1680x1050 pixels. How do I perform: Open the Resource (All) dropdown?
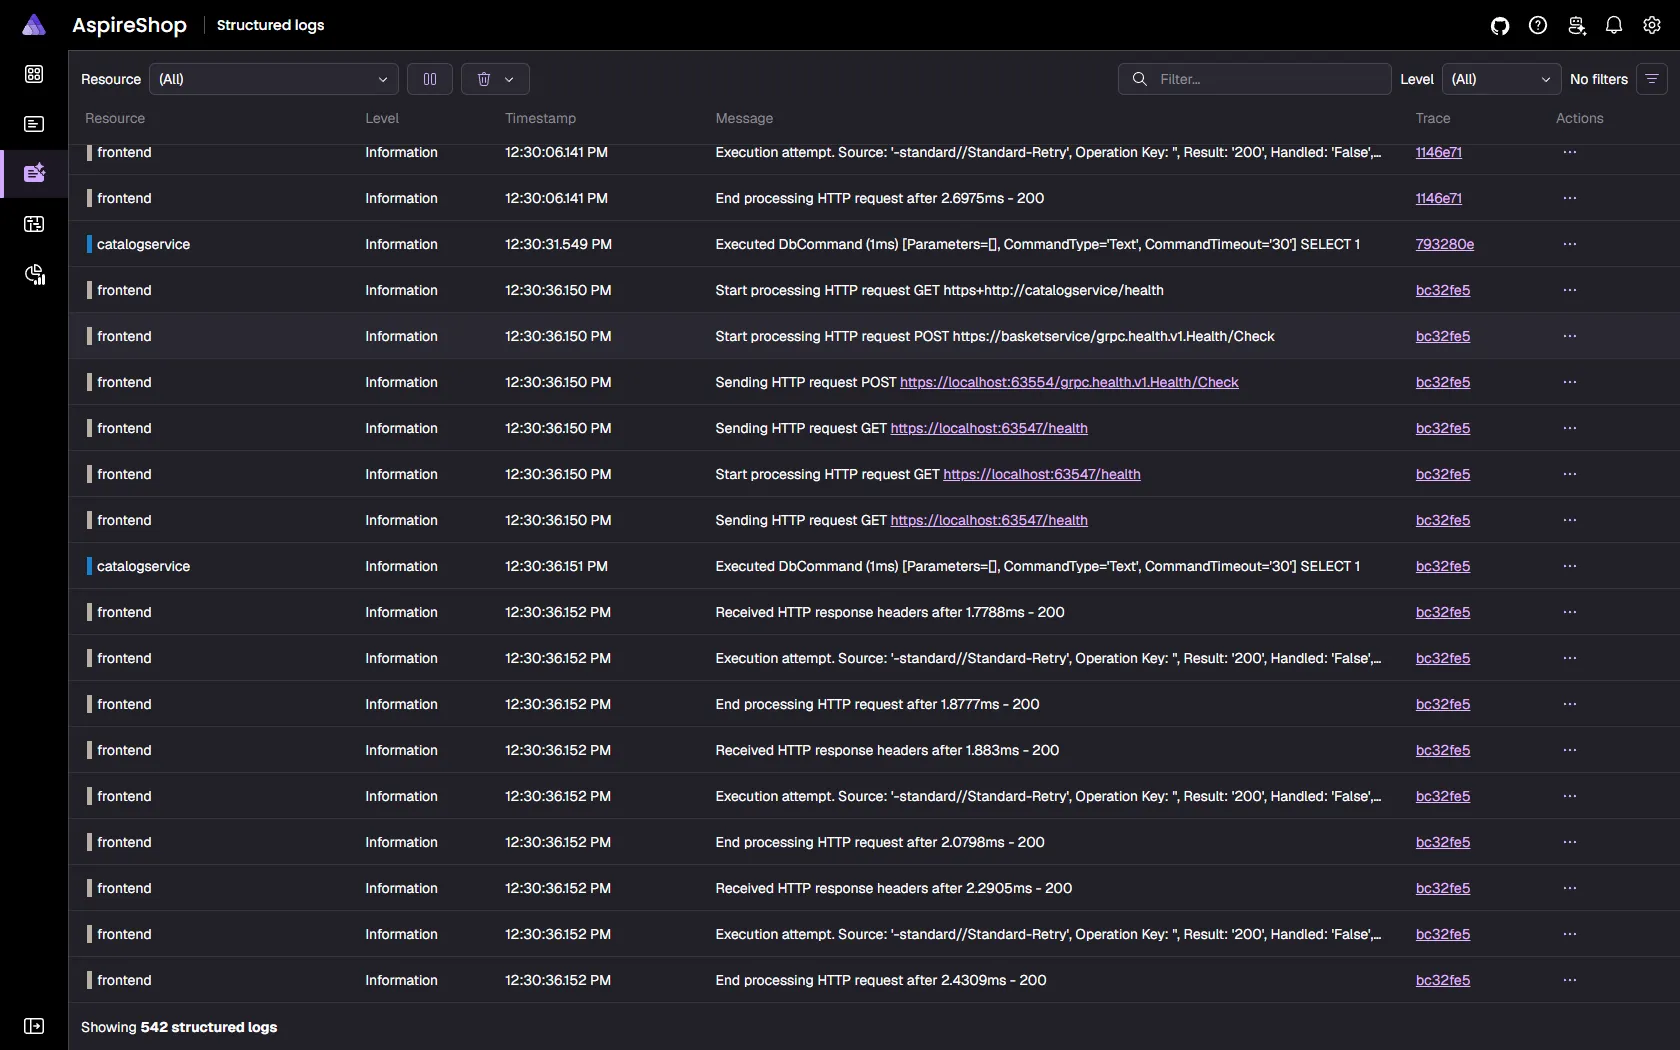(274, 79)
